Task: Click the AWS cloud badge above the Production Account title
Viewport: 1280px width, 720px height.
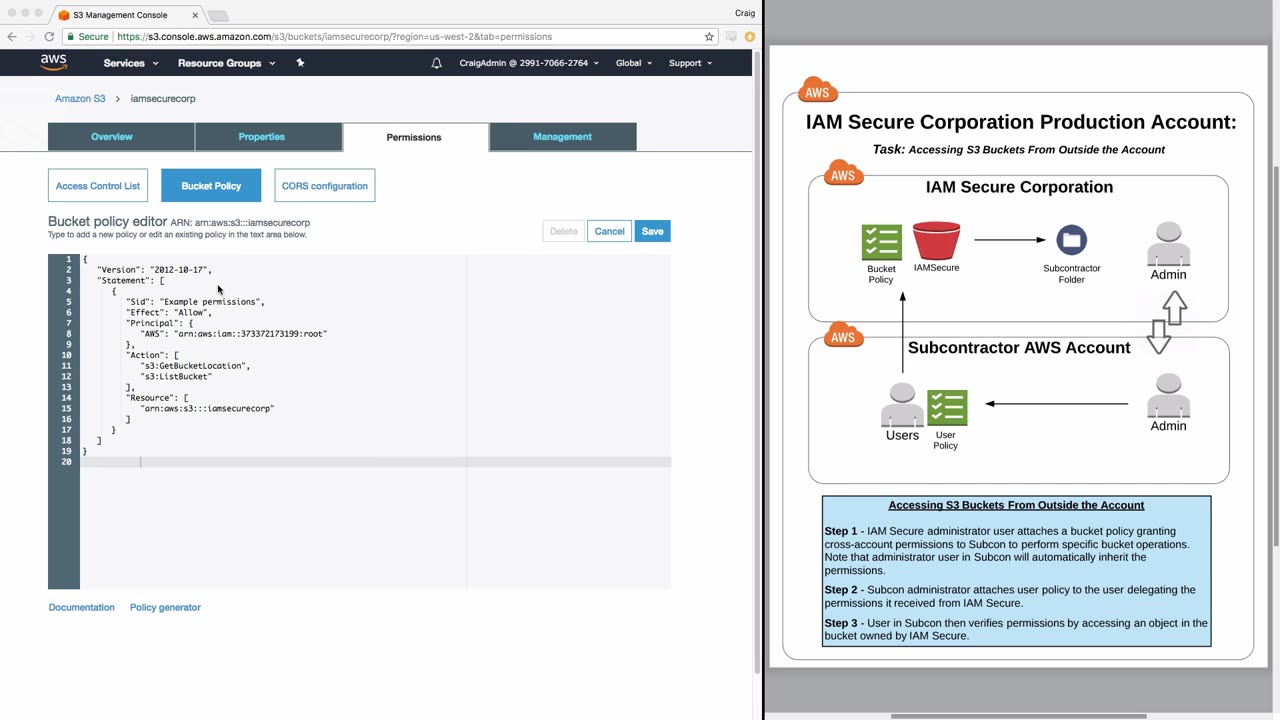Action: (818, 91)
